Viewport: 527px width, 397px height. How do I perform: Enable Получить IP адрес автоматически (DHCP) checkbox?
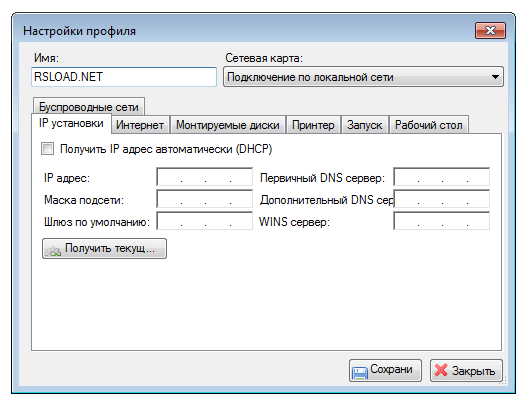pyautogui.click(x=47, y=149)
